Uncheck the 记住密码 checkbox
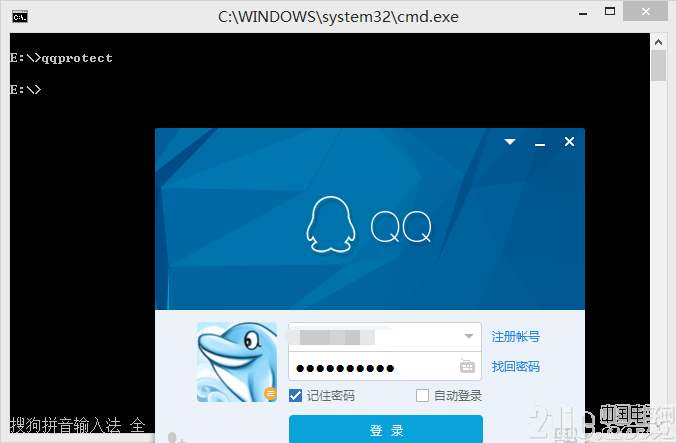This screenshot has height=443, width=677. (x=295, y=395)
